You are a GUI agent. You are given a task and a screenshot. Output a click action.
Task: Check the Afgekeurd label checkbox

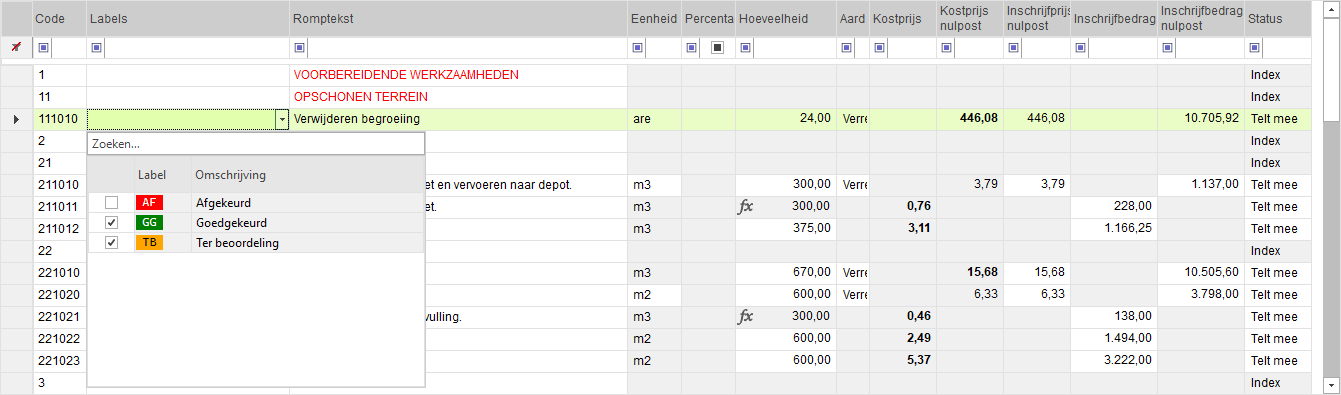click(112, 203)
